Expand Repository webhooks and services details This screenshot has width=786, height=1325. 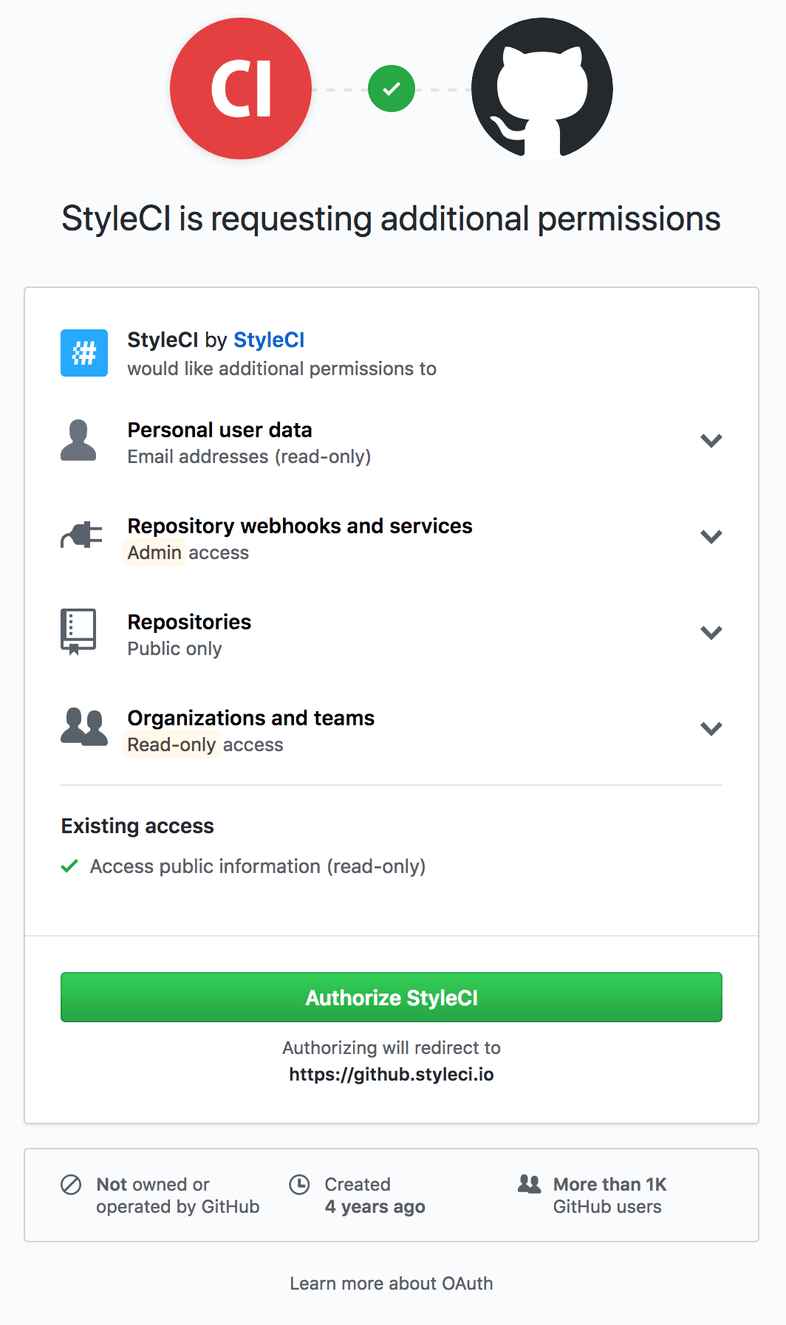[711, 537]
